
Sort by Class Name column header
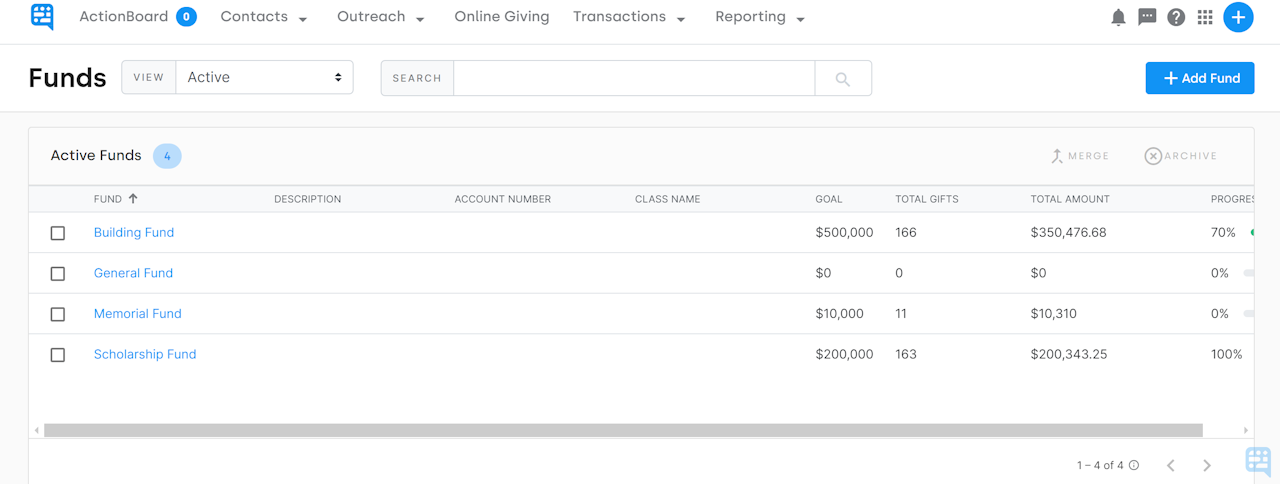pos(668,199)
